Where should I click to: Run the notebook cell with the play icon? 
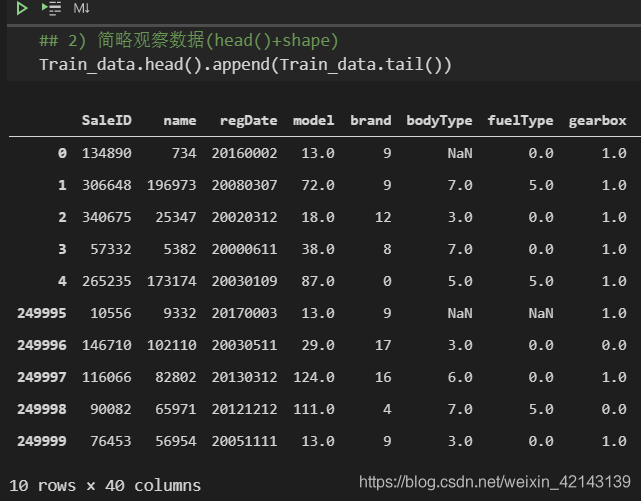coord(22,8)
